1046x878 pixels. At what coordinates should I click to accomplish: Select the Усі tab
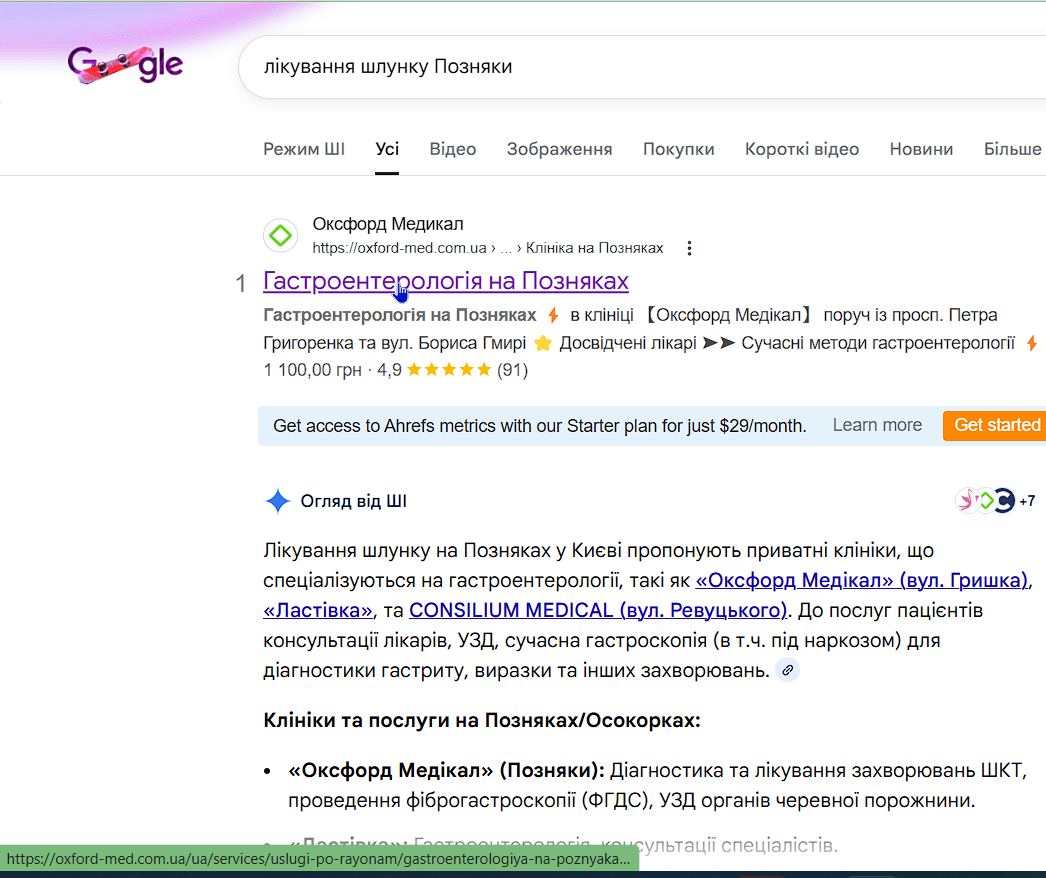click(387, 149)
